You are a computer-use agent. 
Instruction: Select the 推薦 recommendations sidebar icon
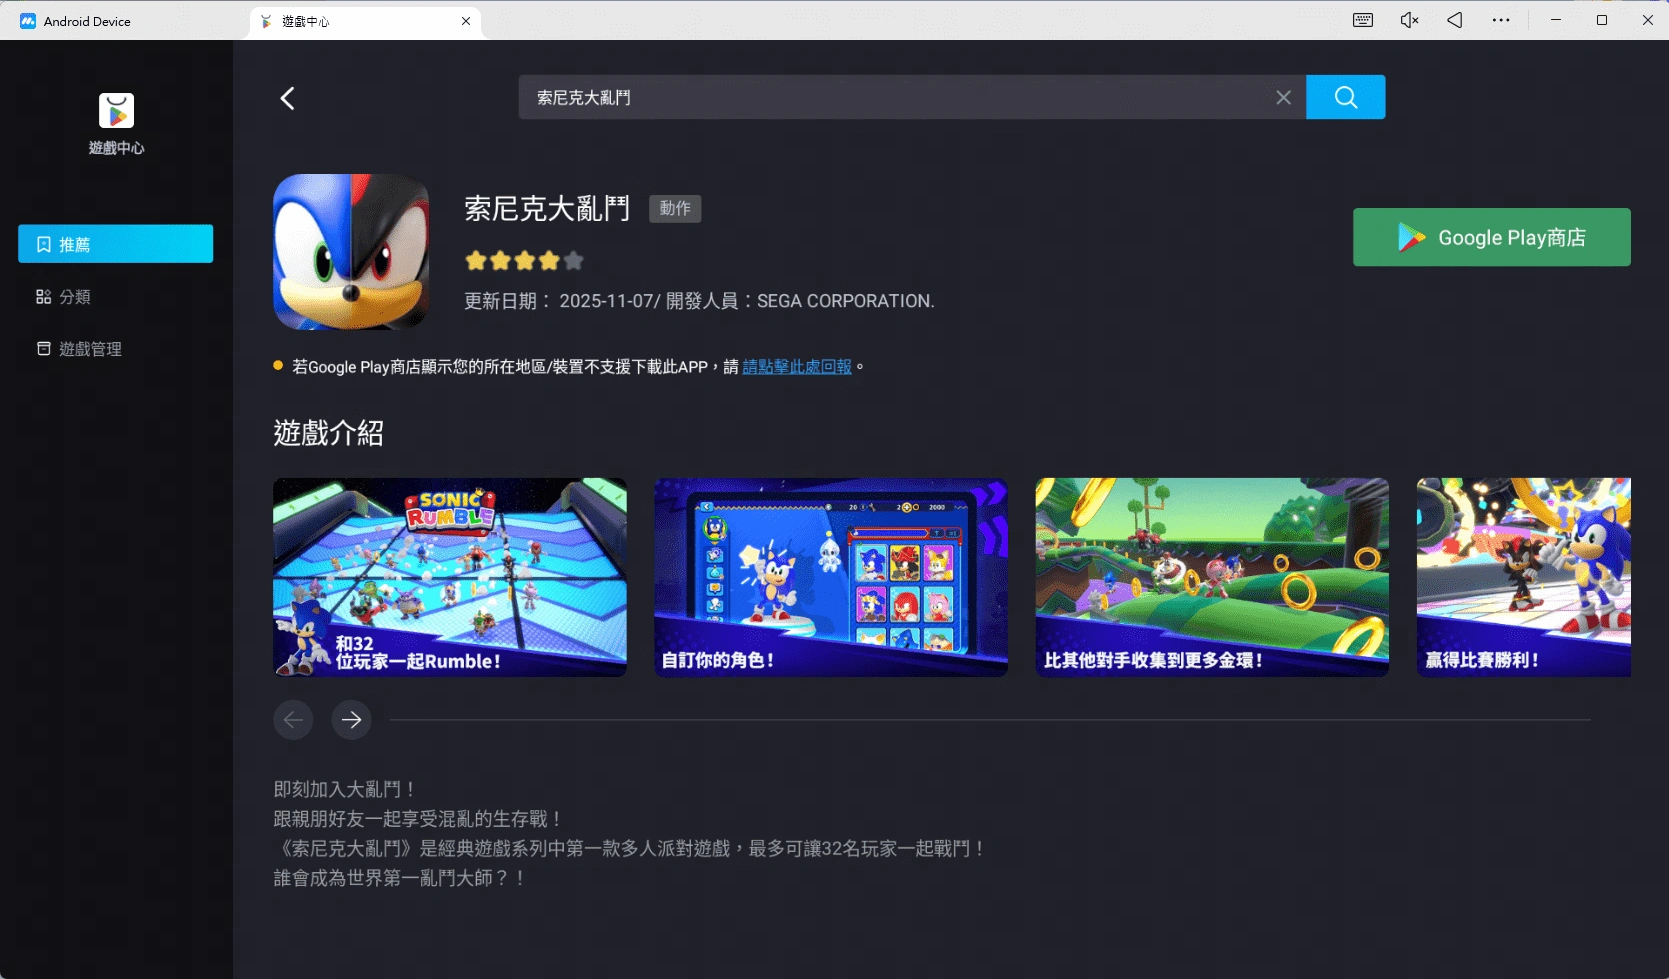click(x=115, y=243)
